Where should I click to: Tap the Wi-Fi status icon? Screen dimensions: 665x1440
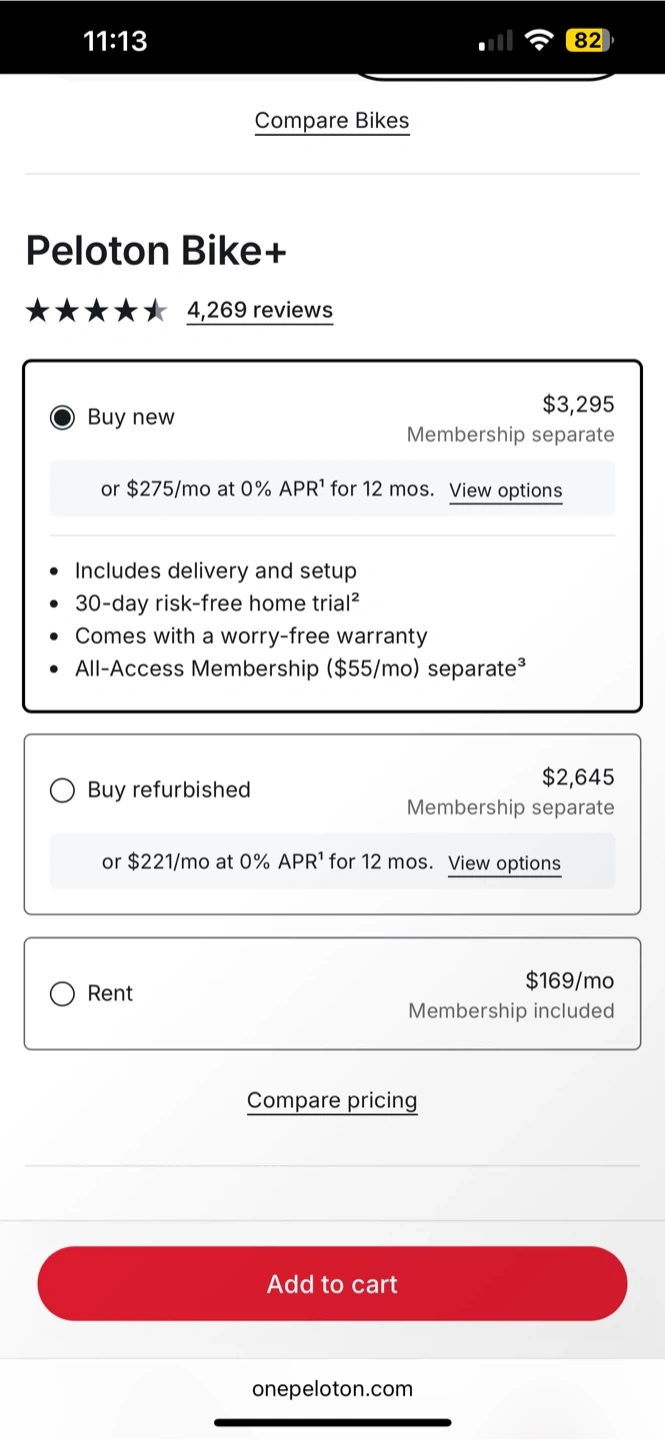pyautogui.click(x=540, y=41)
